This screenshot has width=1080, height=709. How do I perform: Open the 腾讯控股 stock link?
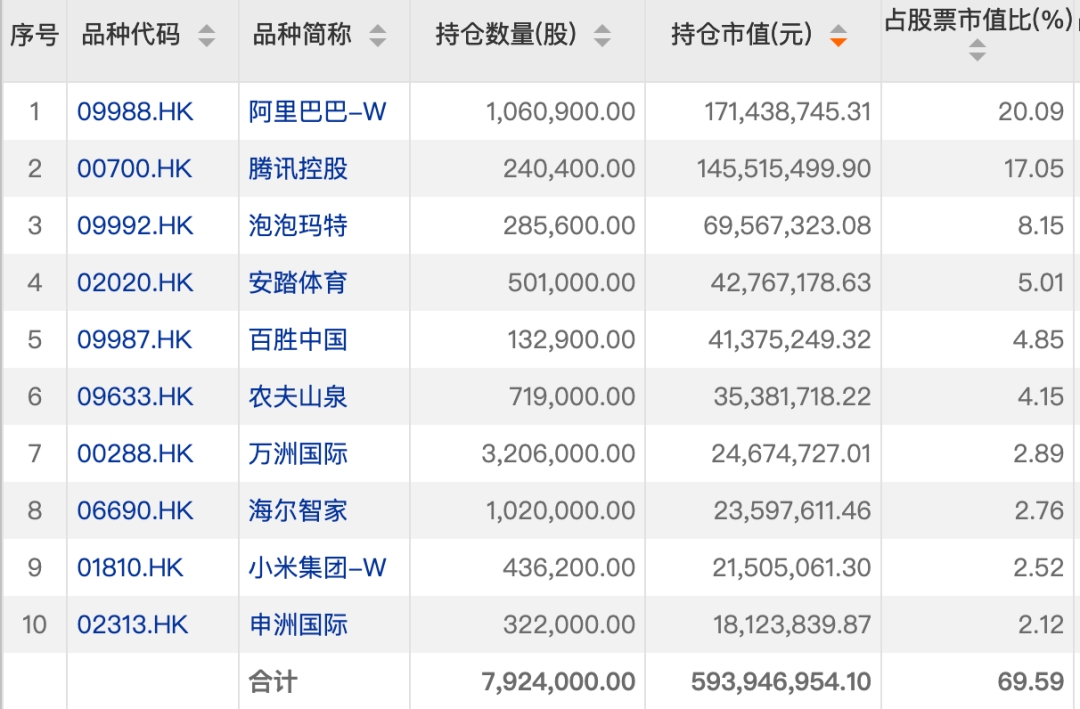[x=298, y=169]
